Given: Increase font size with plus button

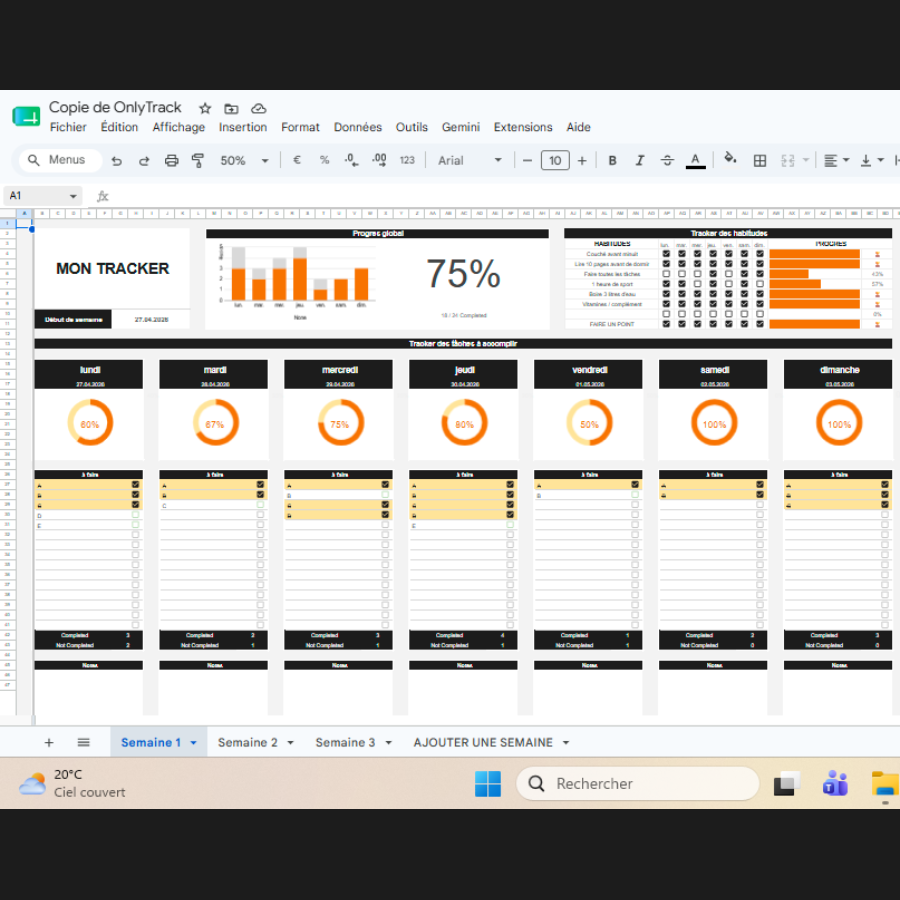Looking at the screenshot, I should (582, 161).
